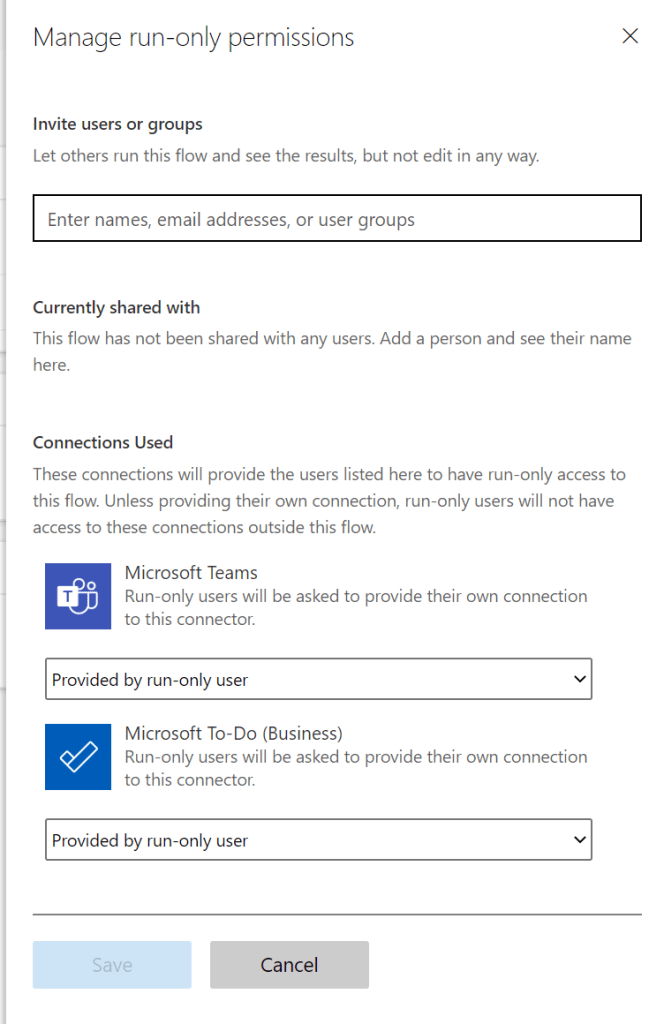Click the Microsoft Teams connector icon

click(x=78, y=596)
